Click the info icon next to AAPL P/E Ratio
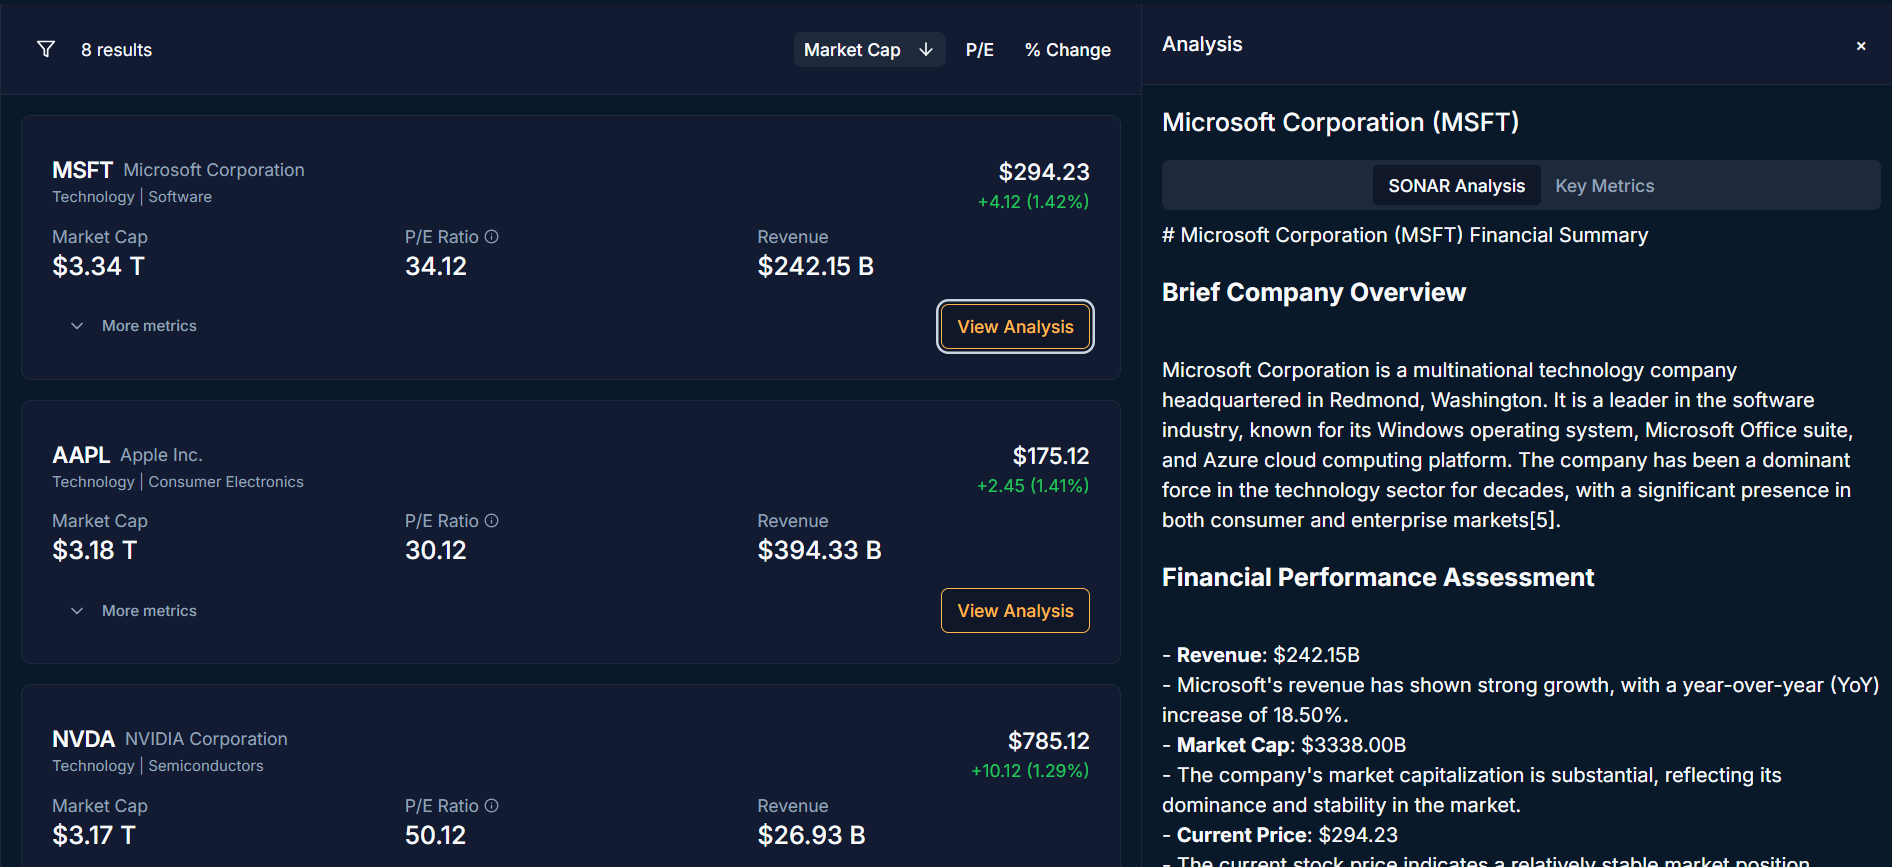The width and height of the screenshot is (1892, 867). 492,521
